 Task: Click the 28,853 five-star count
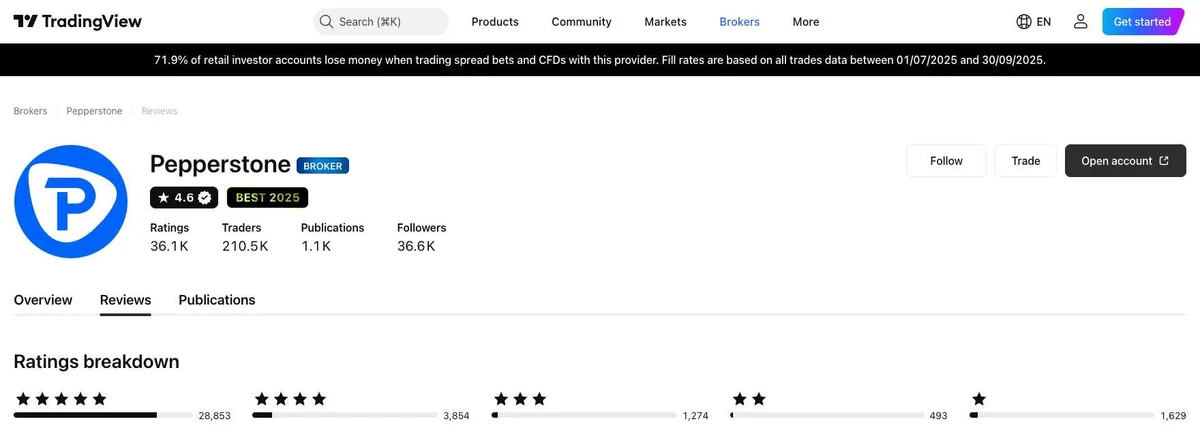pos(214,415)
